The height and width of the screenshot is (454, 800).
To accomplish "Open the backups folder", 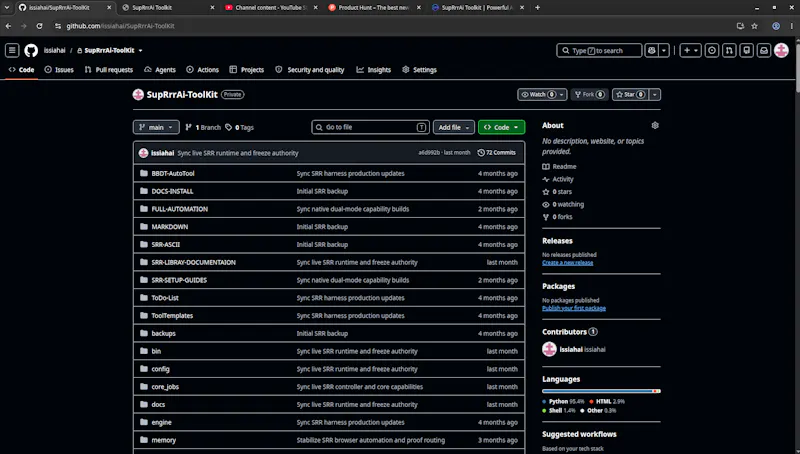I will pyautogui.click(x=163, y=334).
